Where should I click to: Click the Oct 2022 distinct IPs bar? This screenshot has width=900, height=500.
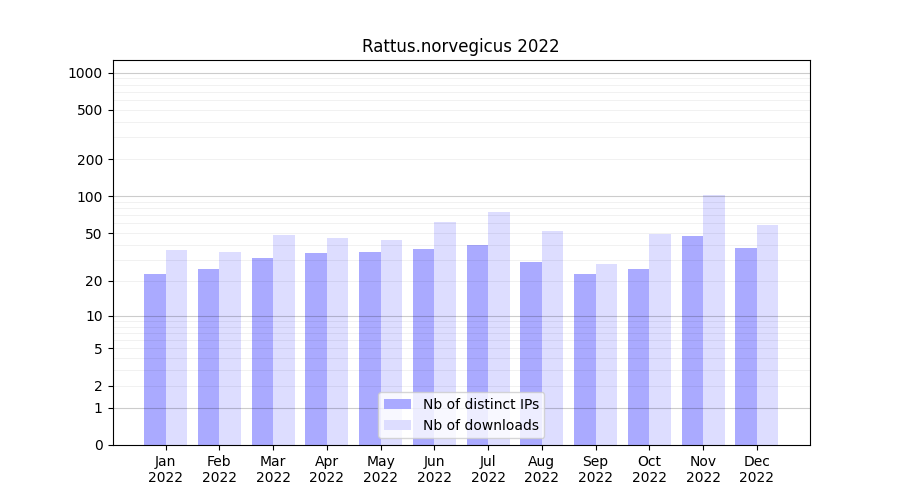point(638,357)
